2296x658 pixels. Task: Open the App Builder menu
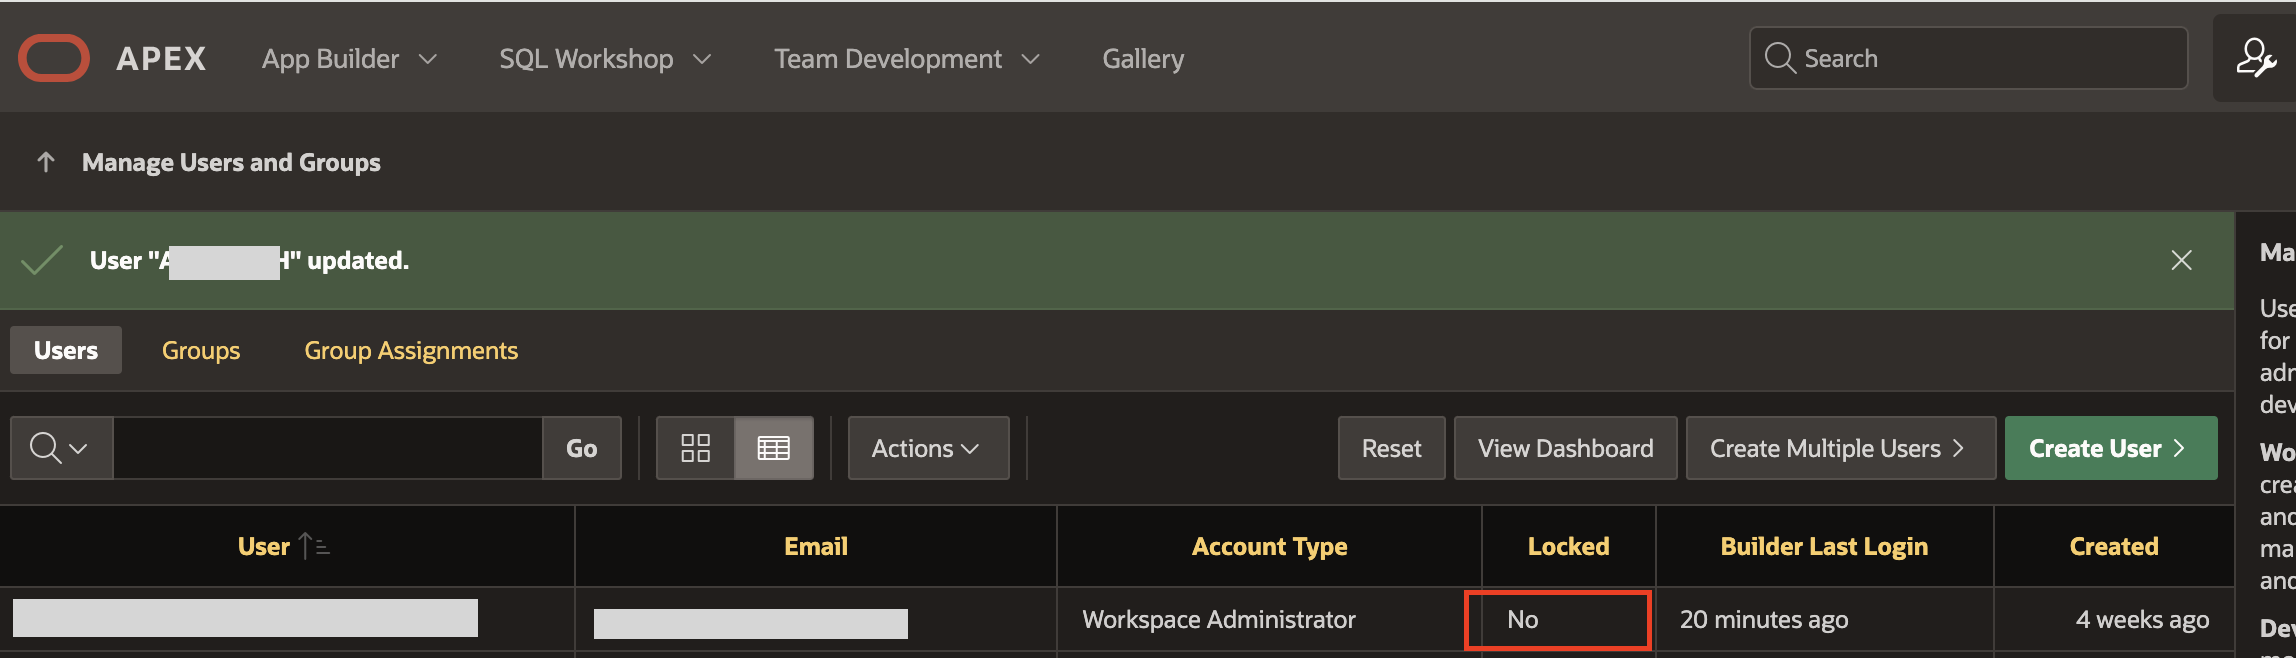(x=349, y=59)
